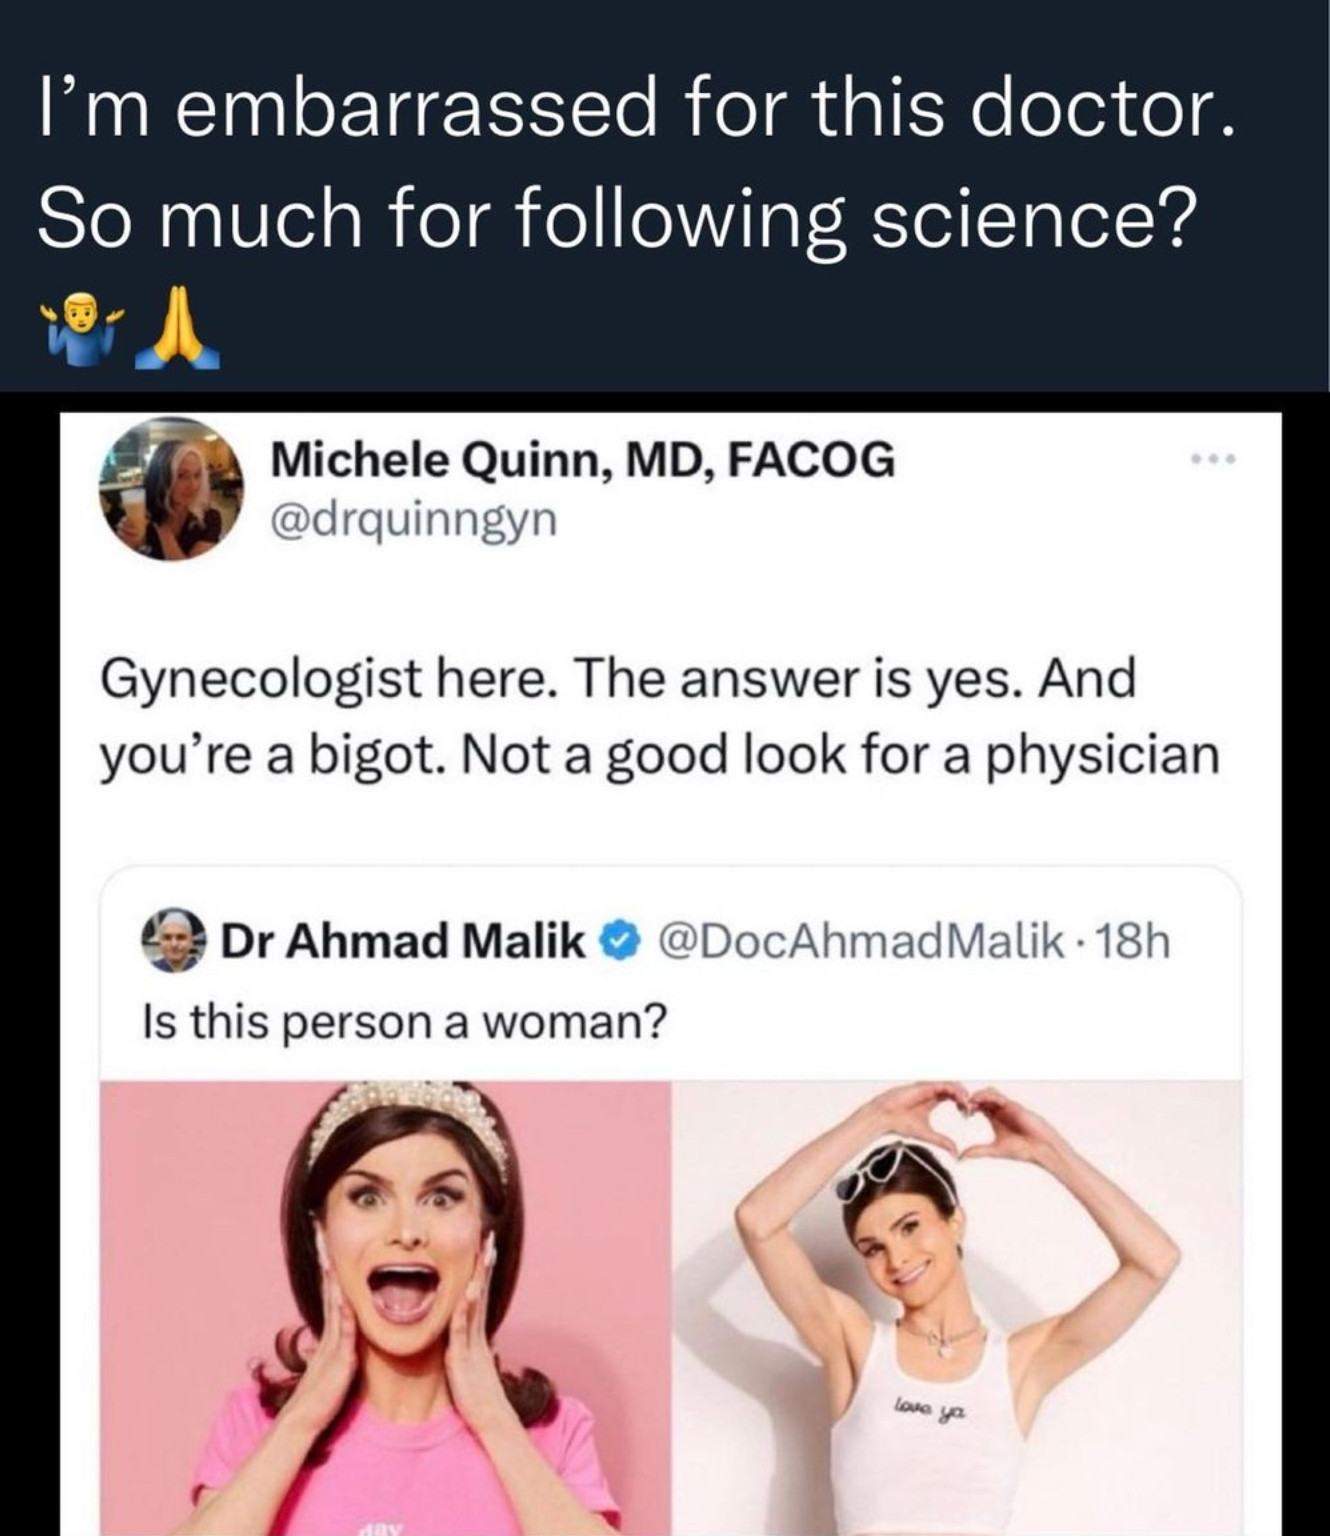Click the "Is this person a woman?" text

tap(405, 1021)
